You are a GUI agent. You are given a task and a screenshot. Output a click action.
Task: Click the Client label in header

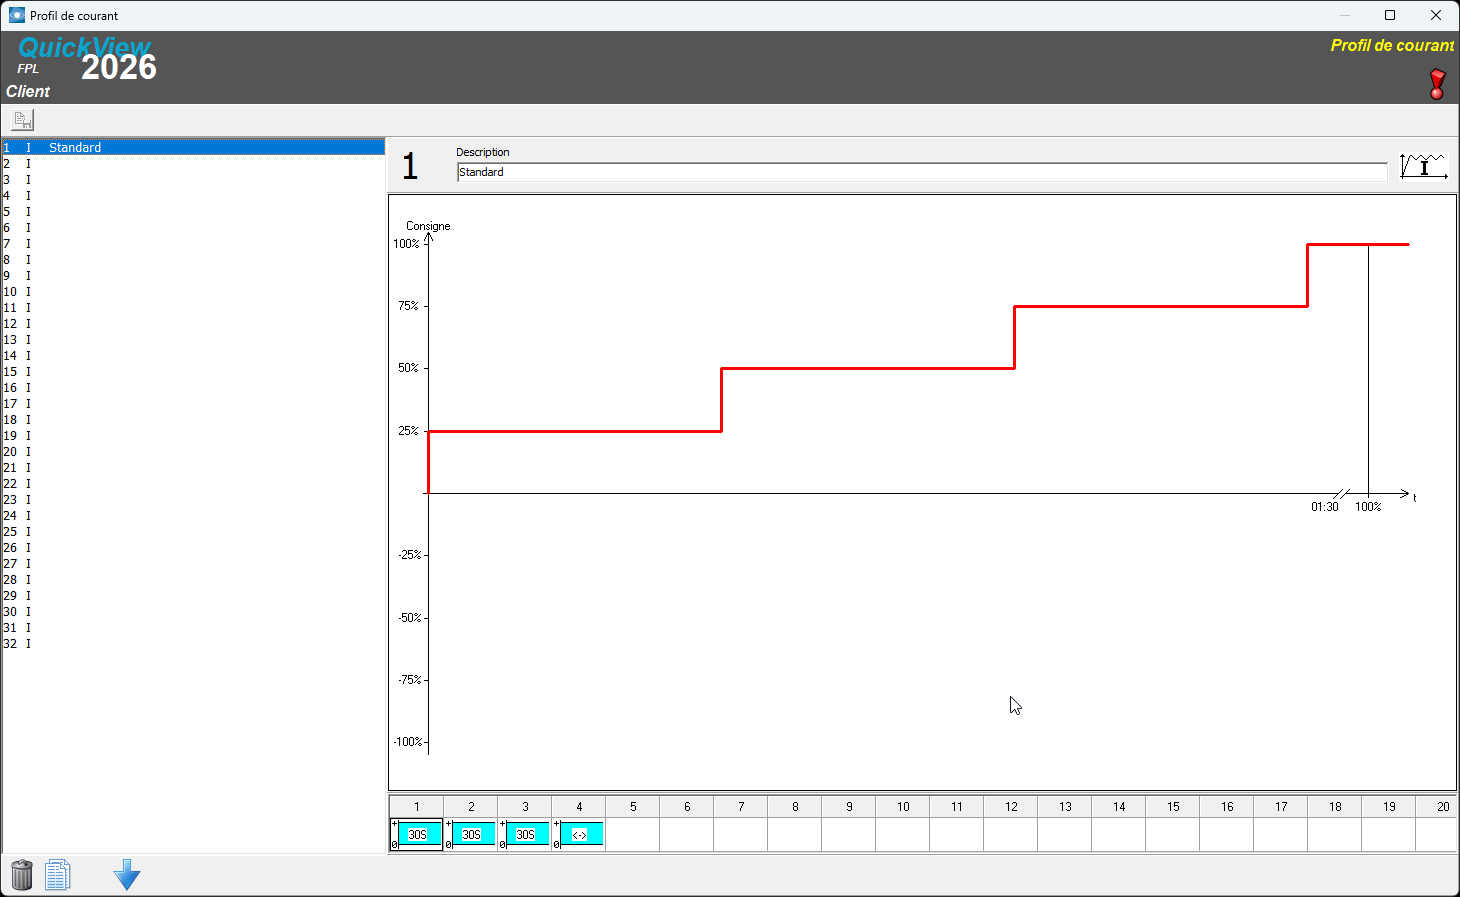(x=28, y=91)
